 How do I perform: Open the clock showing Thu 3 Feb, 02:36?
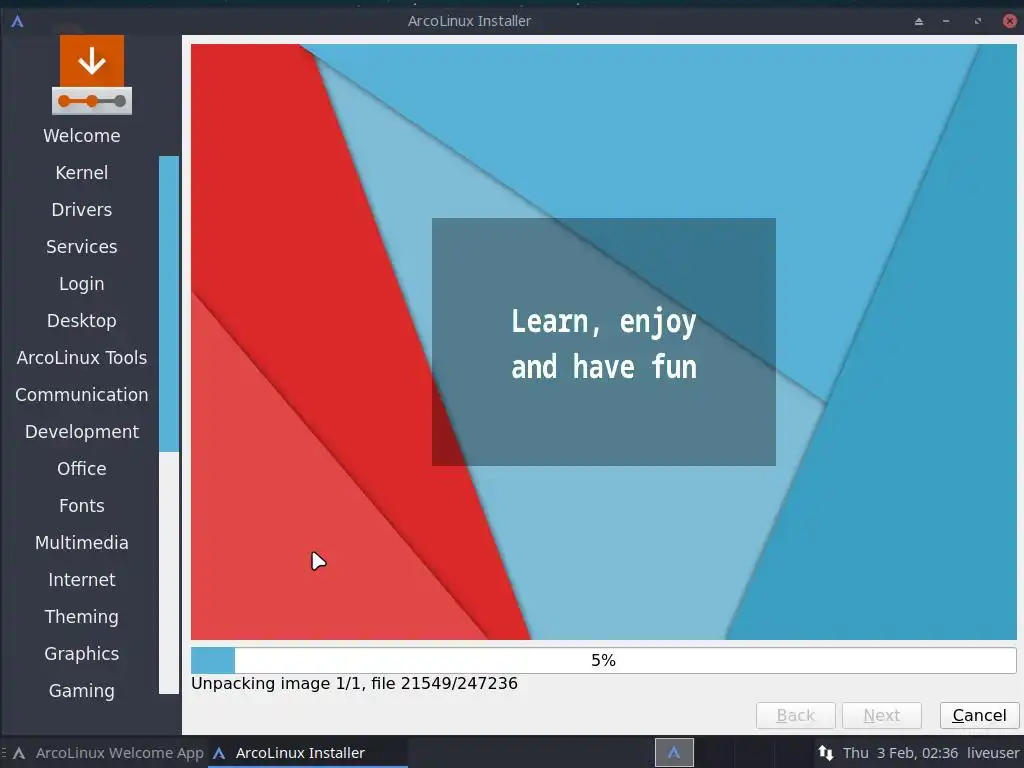point(900,753)
